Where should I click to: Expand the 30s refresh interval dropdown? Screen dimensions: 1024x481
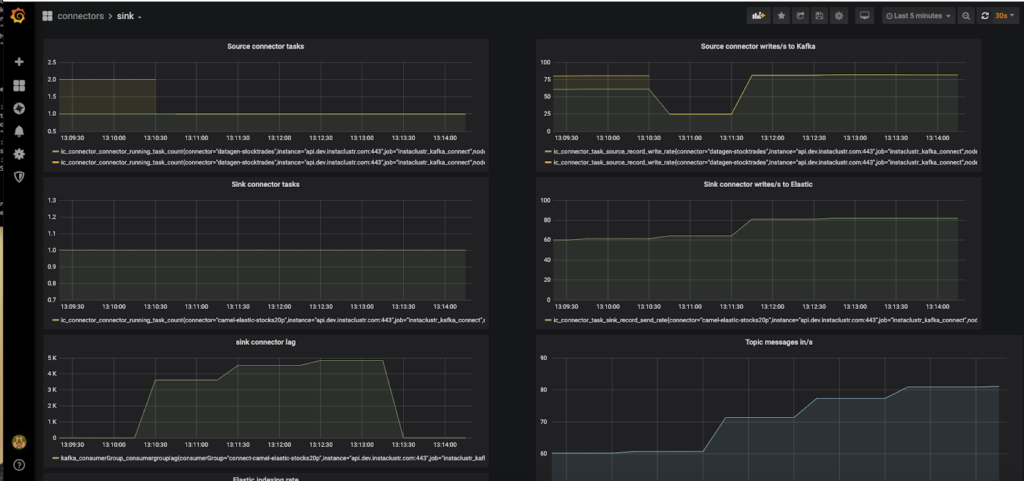1002,16
